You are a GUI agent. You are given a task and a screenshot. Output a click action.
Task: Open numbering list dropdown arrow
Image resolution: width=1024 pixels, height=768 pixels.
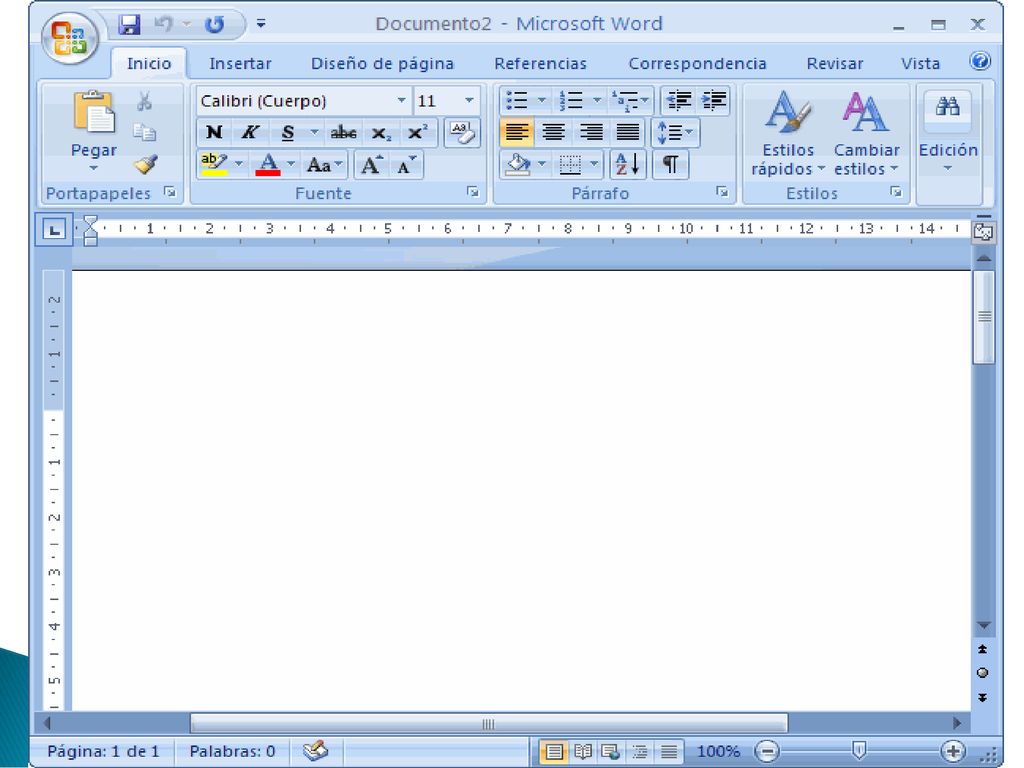click(597, 101)
